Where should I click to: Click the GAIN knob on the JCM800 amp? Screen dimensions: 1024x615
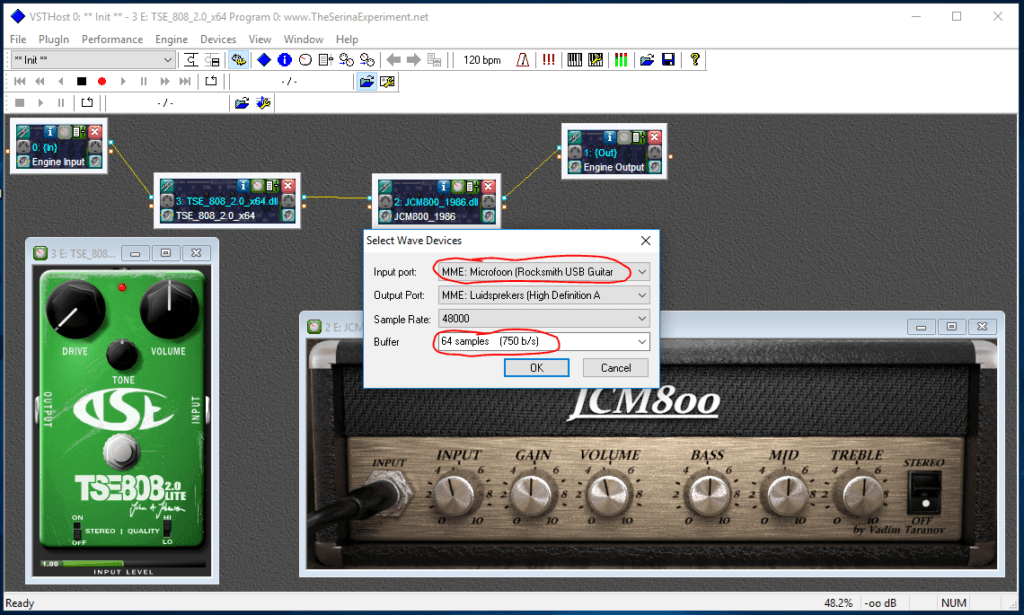(x=532, y=494)
